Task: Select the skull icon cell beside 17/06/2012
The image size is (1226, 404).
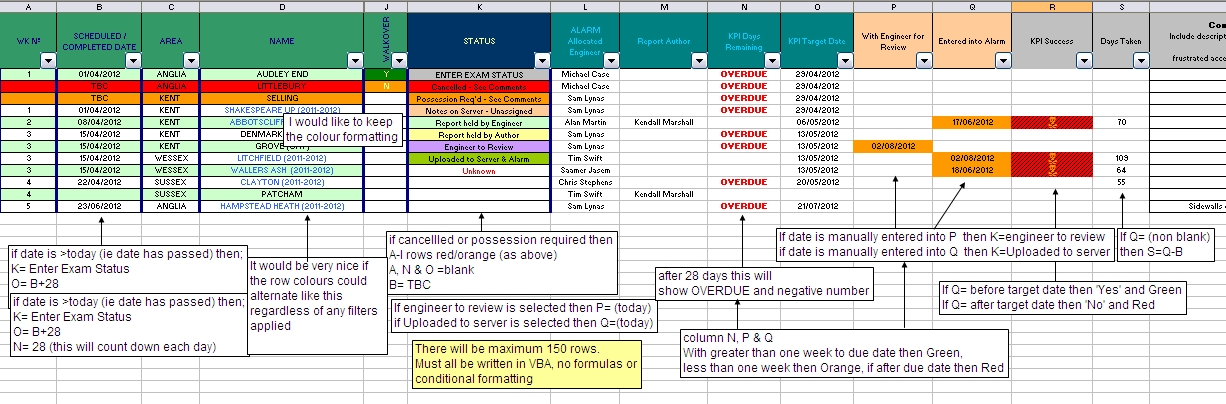Action: [x=1051, y=122]
